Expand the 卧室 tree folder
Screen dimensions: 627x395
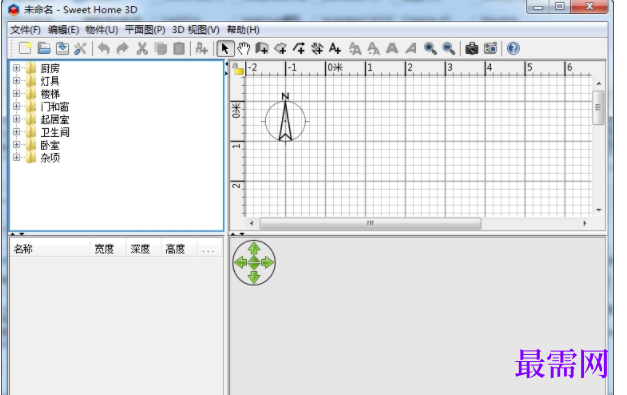(16, 144)
